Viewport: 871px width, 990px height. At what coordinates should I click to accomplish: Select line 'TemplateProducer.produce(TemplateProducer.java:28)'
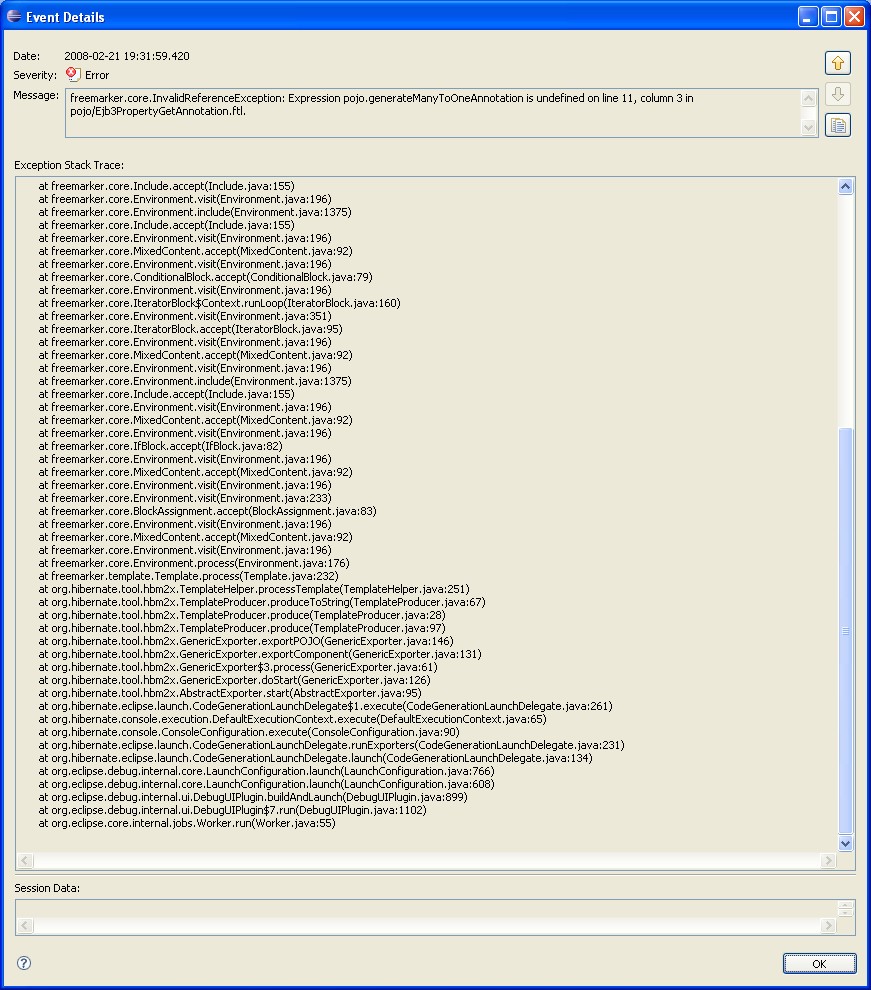242,616
